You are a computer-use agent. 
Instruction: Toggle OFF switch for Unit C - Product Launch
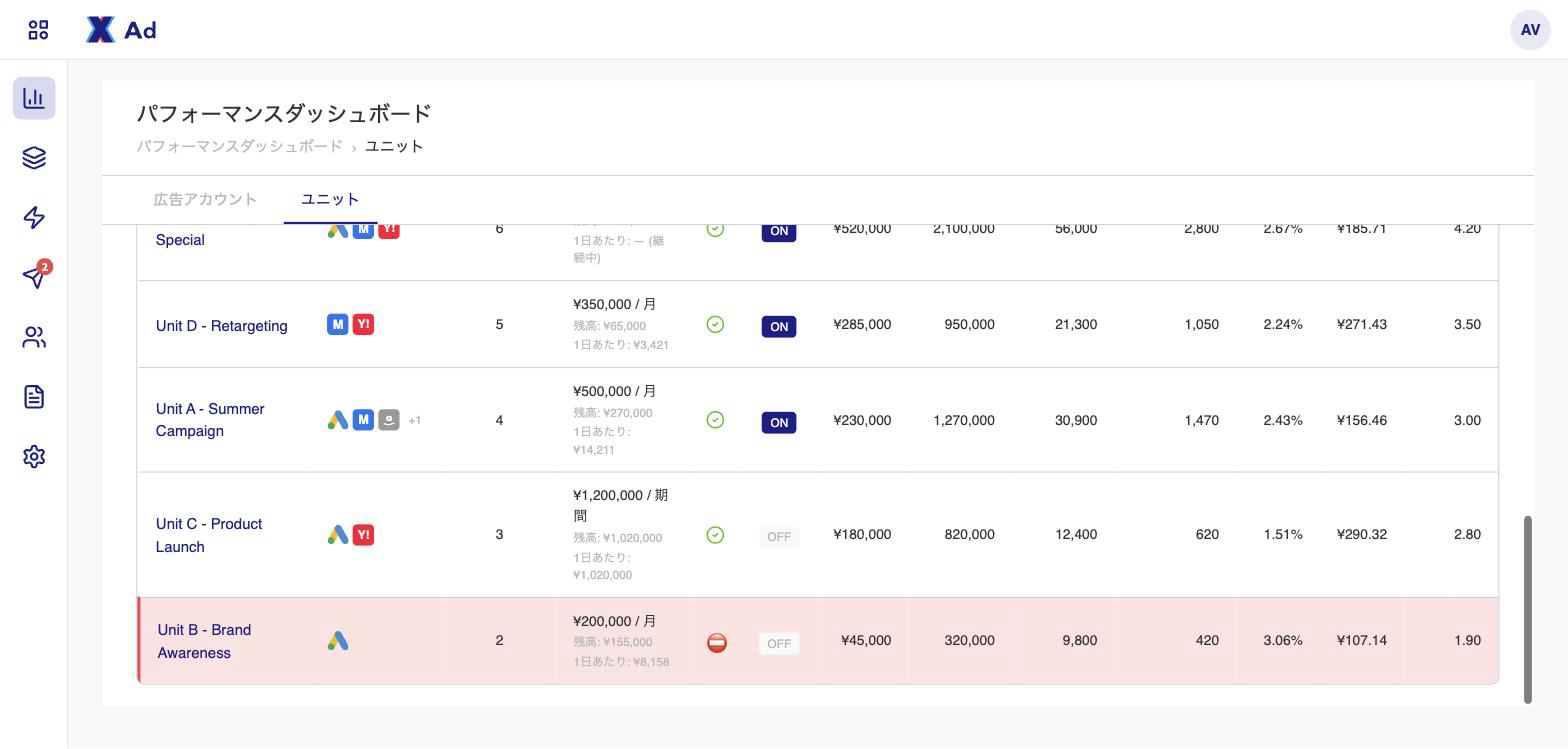tap(779, 537)
